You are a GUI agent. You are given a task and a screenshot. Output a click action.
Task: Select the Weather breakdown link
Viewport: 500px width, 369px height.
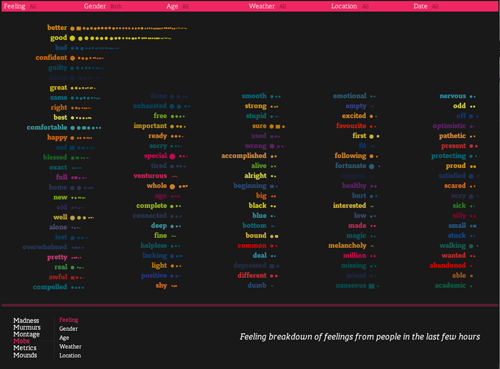[70, 347]
